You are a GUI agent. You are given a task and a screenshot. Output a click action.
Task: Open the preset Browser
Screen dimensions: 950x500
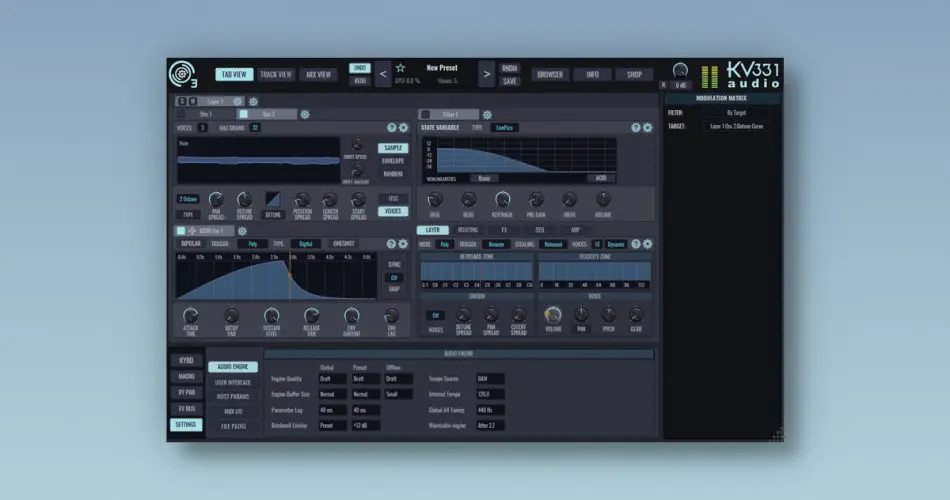(550, 75)
